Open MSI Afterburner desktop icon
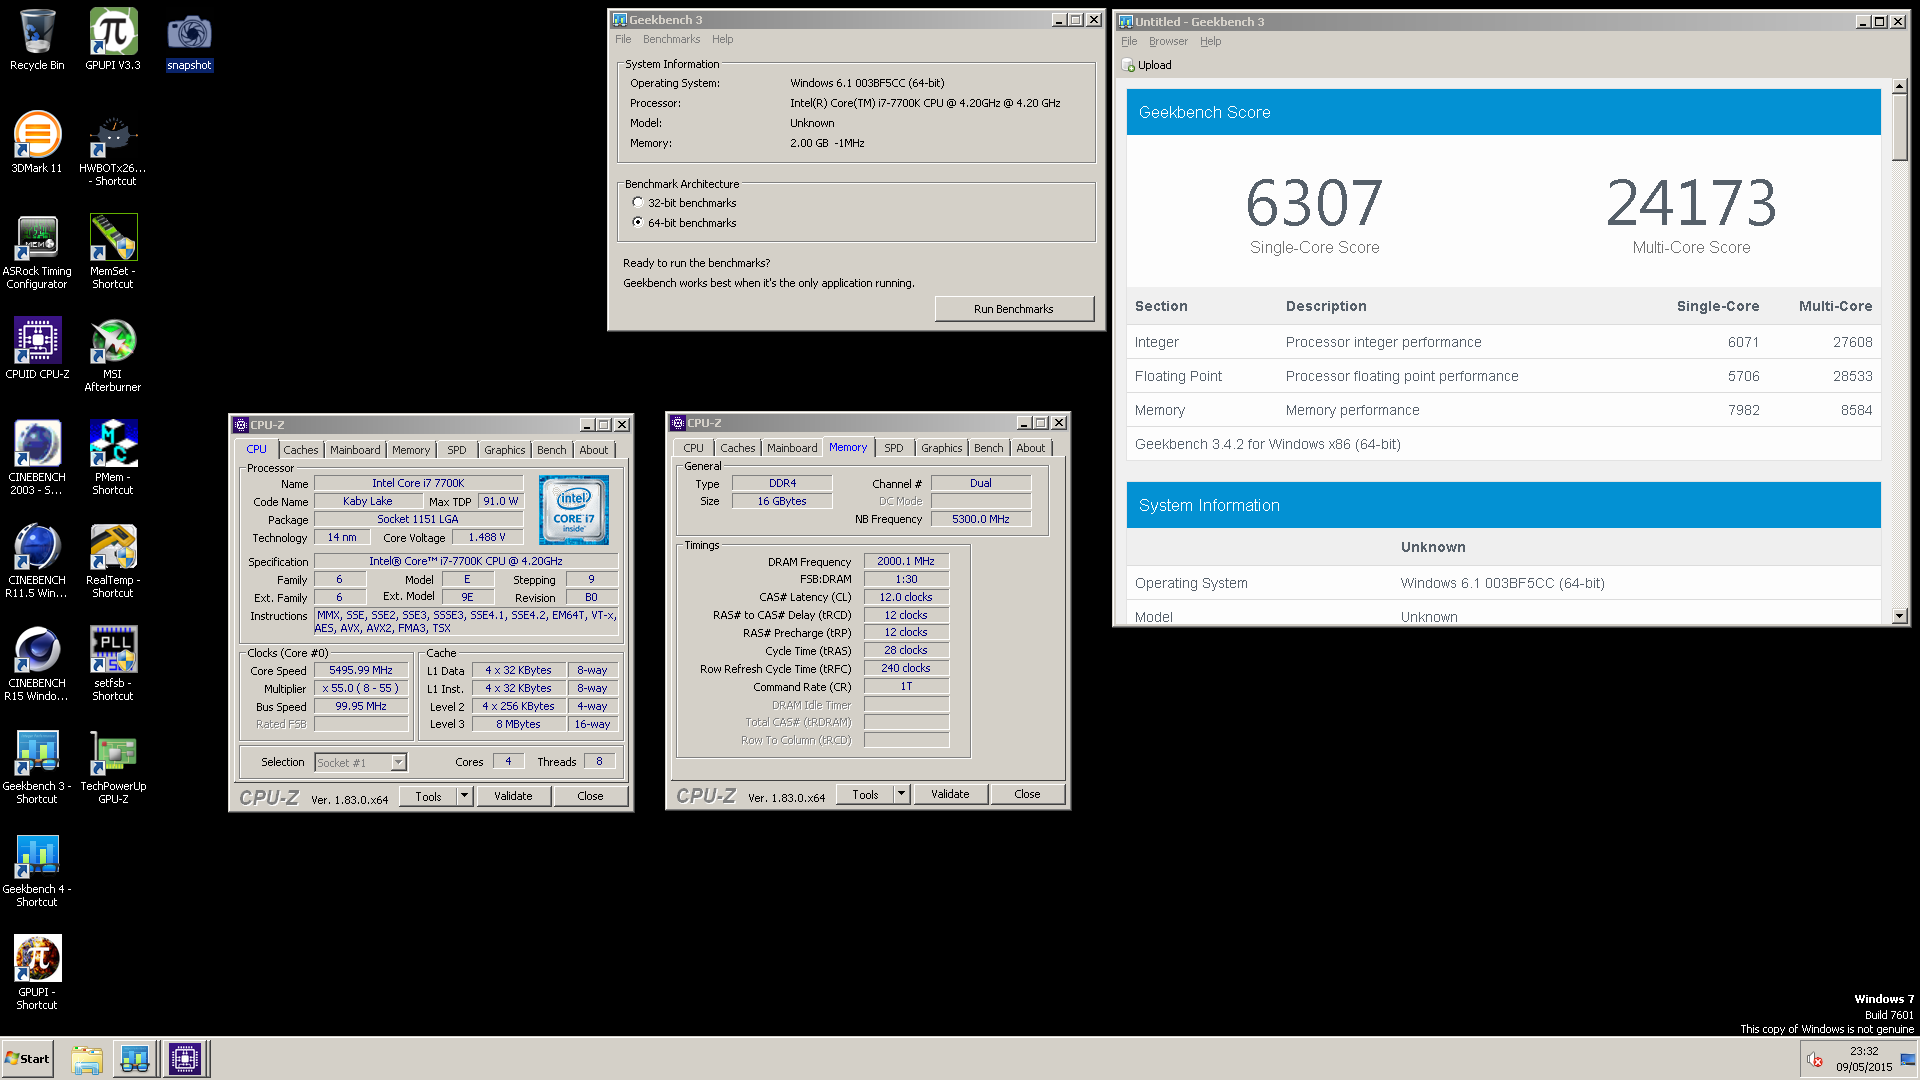Image resolution: width=1920 pixels, height=1080 pixels. (x=113, y=355)
